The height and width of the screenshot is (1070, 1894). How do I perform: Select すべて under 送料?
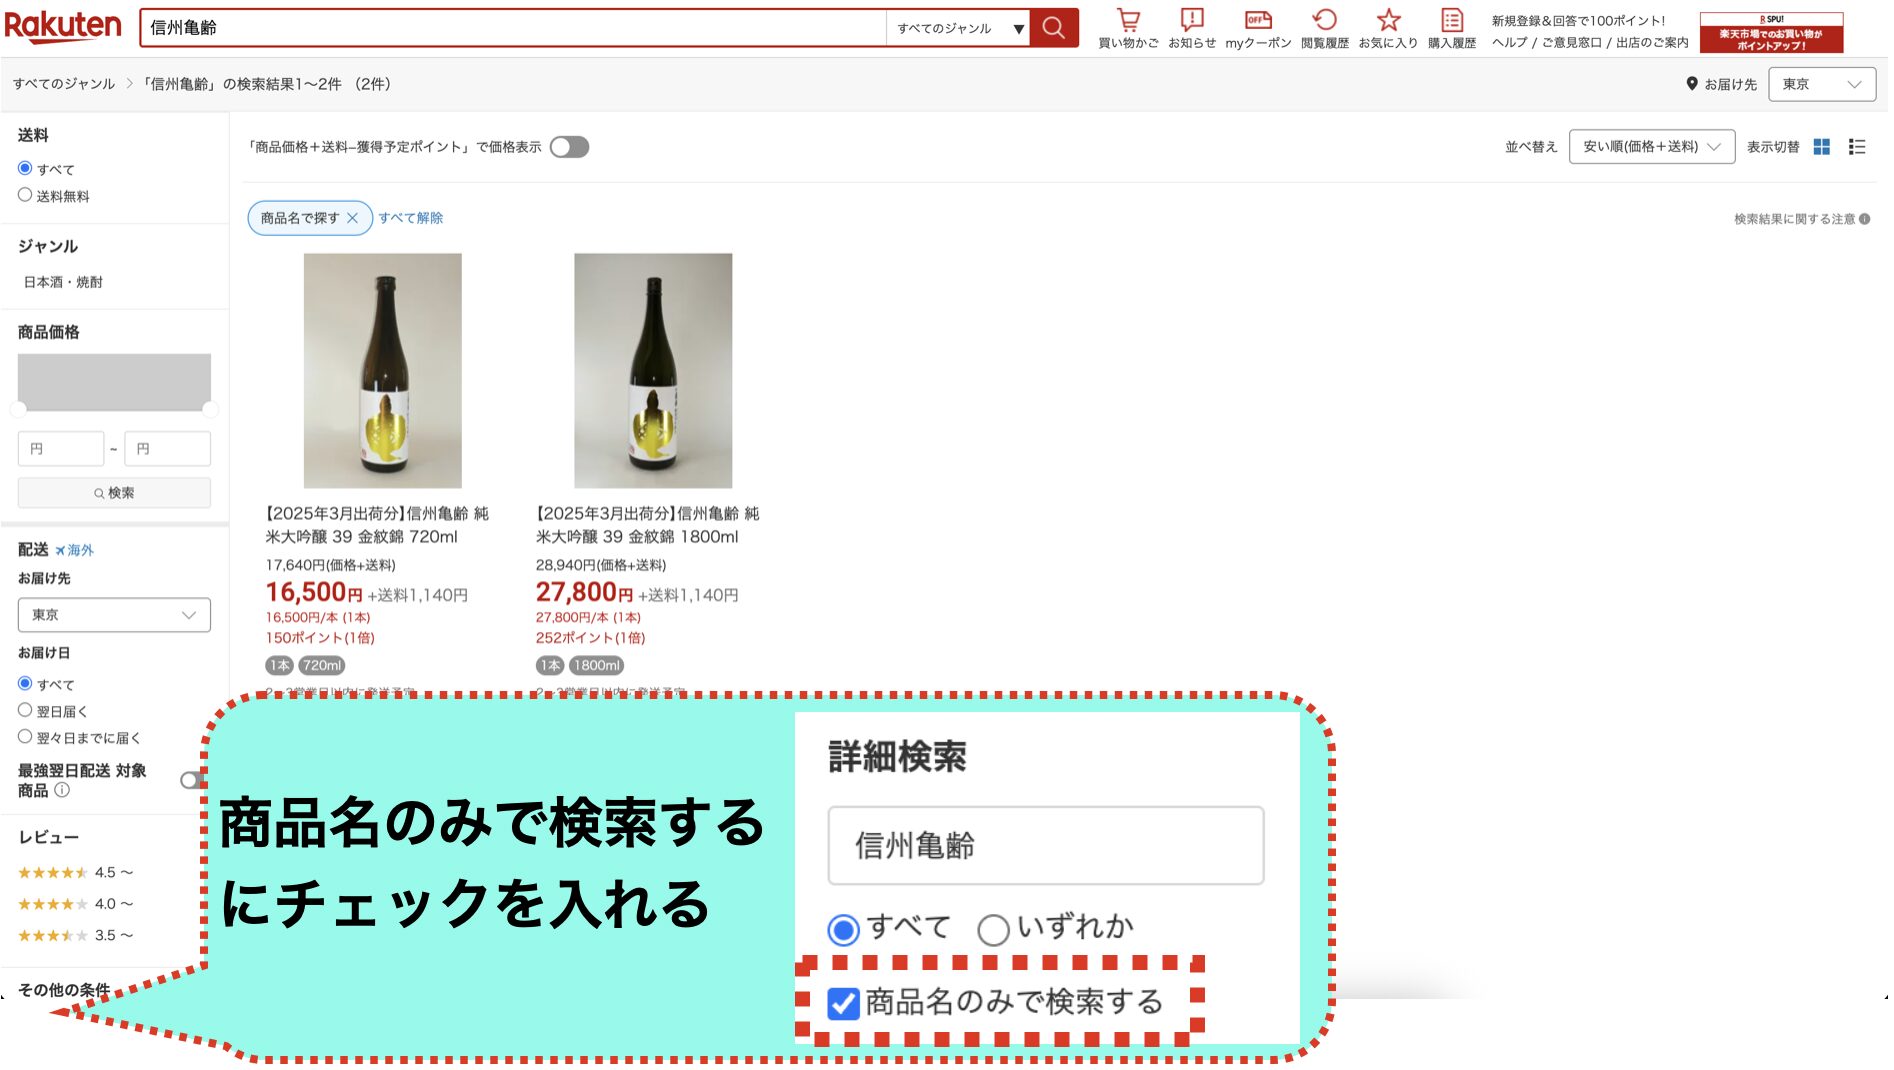click(25, 168)
